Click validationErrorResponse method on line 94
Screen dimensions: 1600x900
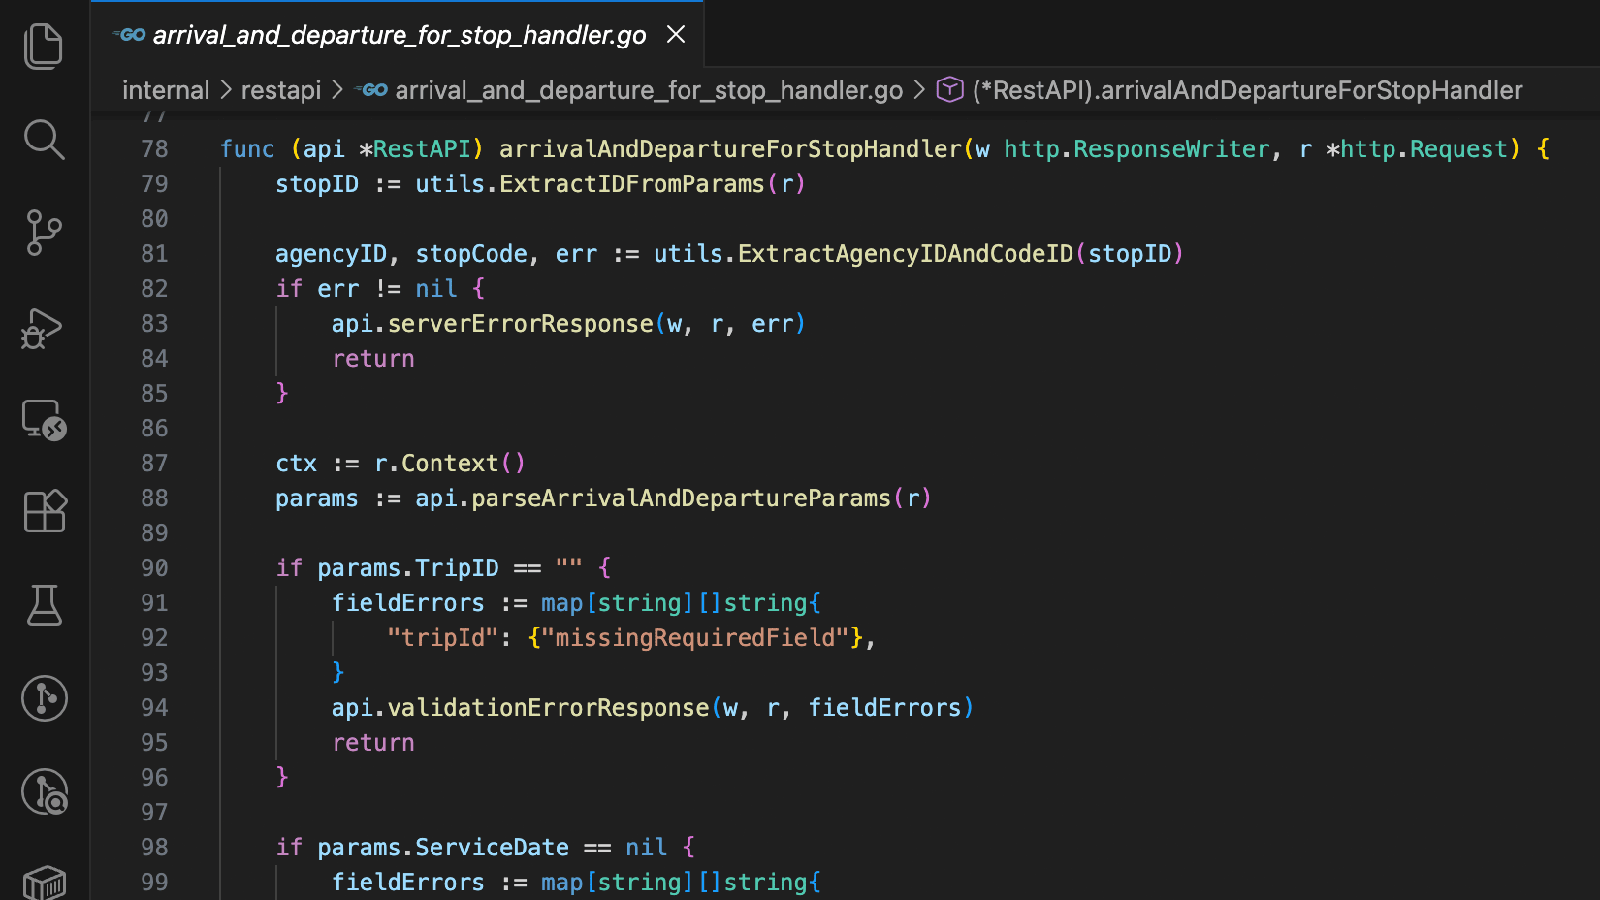[548, 708]
